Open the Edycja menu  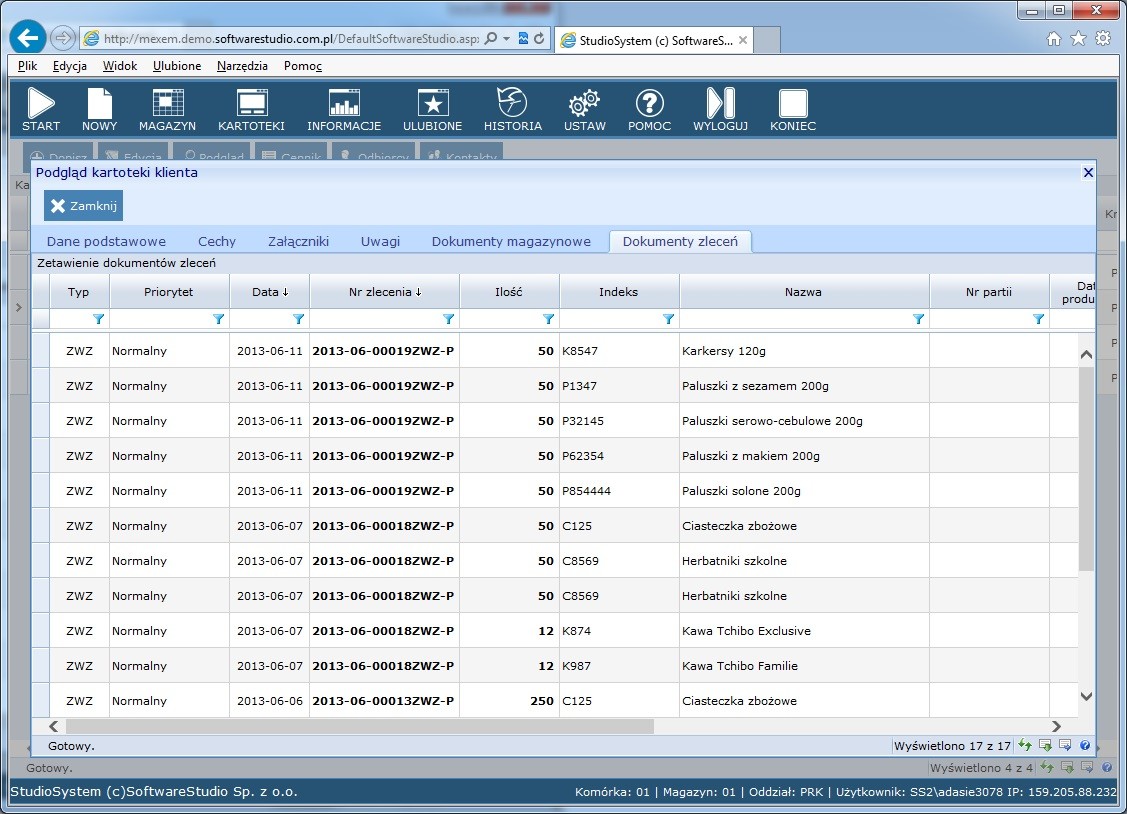[x=70, y=66]
